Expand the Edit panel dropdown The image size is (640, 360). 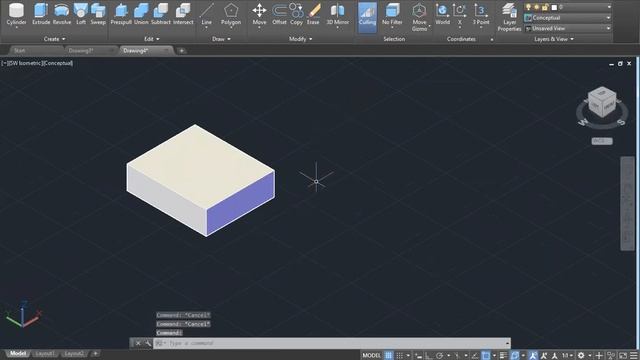point(151,39)
